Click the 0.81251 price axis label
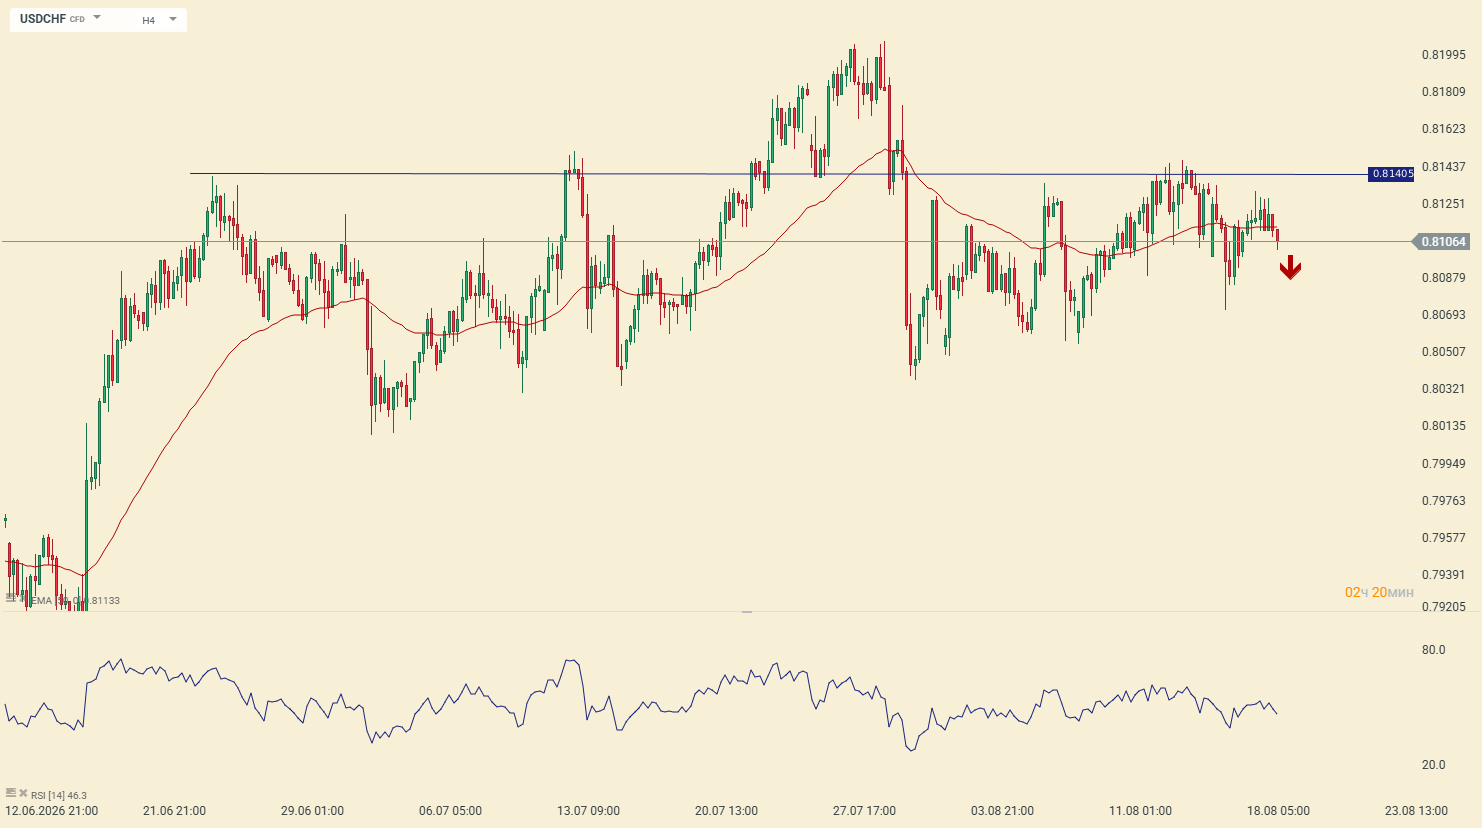 [x=1444, y=204]
